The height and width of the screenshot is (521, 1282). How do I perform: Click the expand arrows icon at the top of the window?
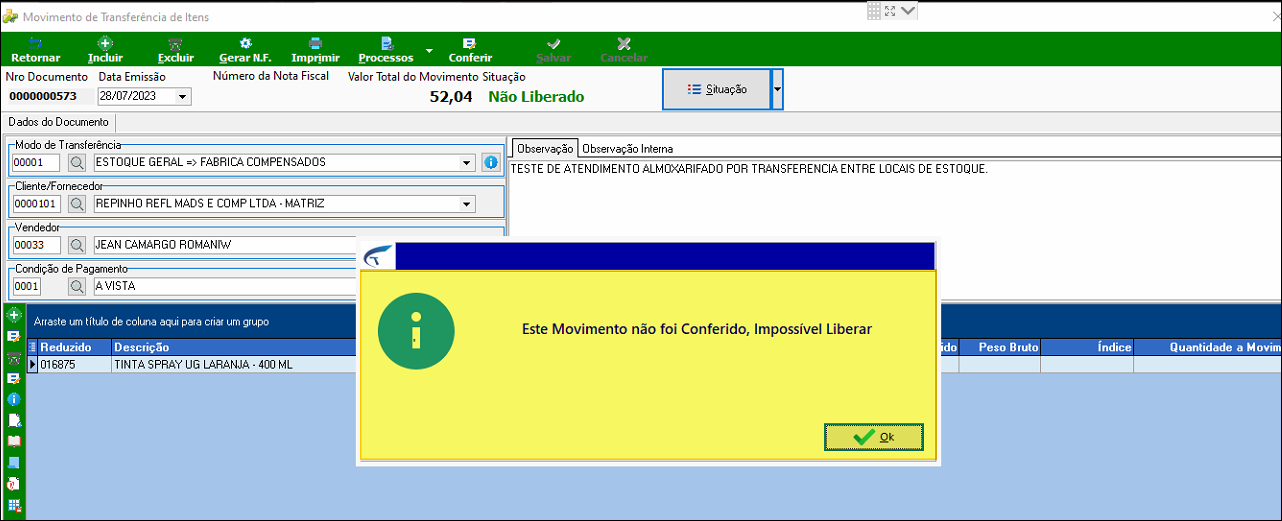[x=890, y=10]
